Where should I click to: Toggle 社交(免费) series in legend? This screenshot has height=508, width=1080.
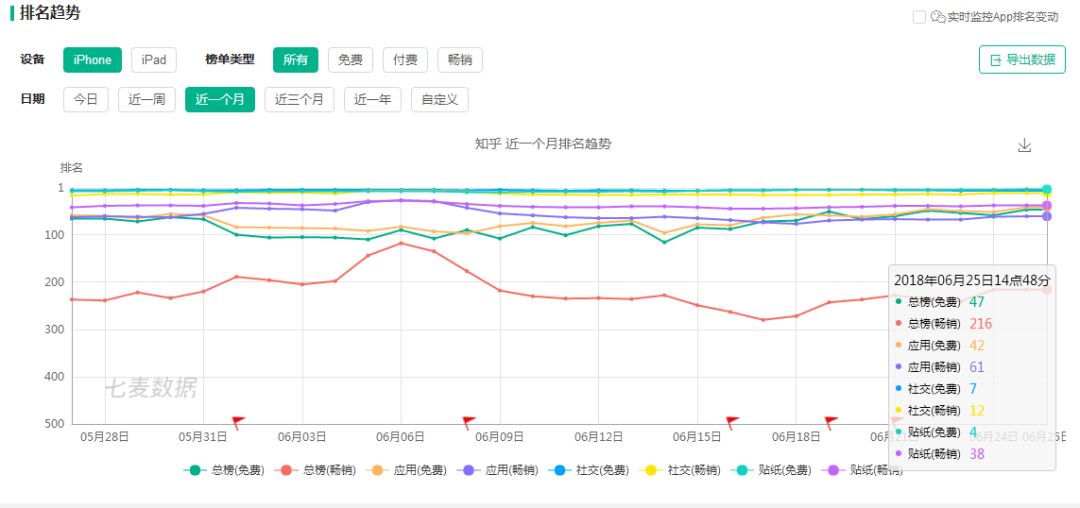(588, 471)
